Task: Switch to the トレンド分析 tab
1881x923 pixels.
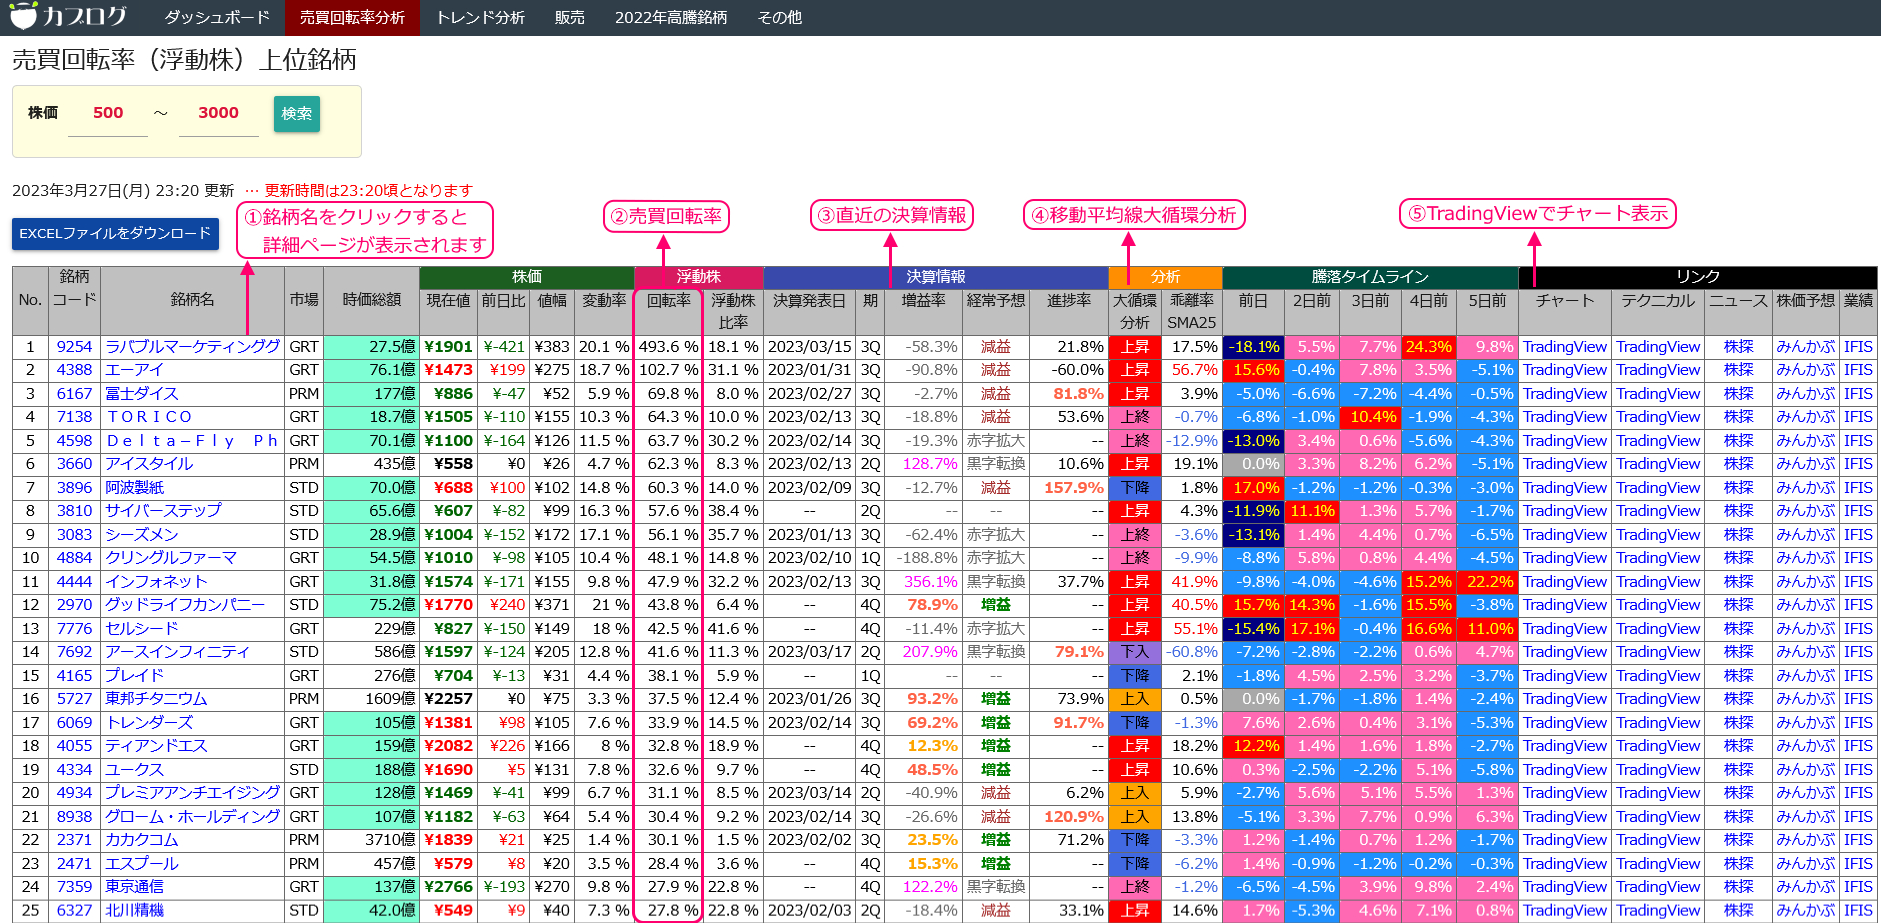Action: (x=480, y=18)
